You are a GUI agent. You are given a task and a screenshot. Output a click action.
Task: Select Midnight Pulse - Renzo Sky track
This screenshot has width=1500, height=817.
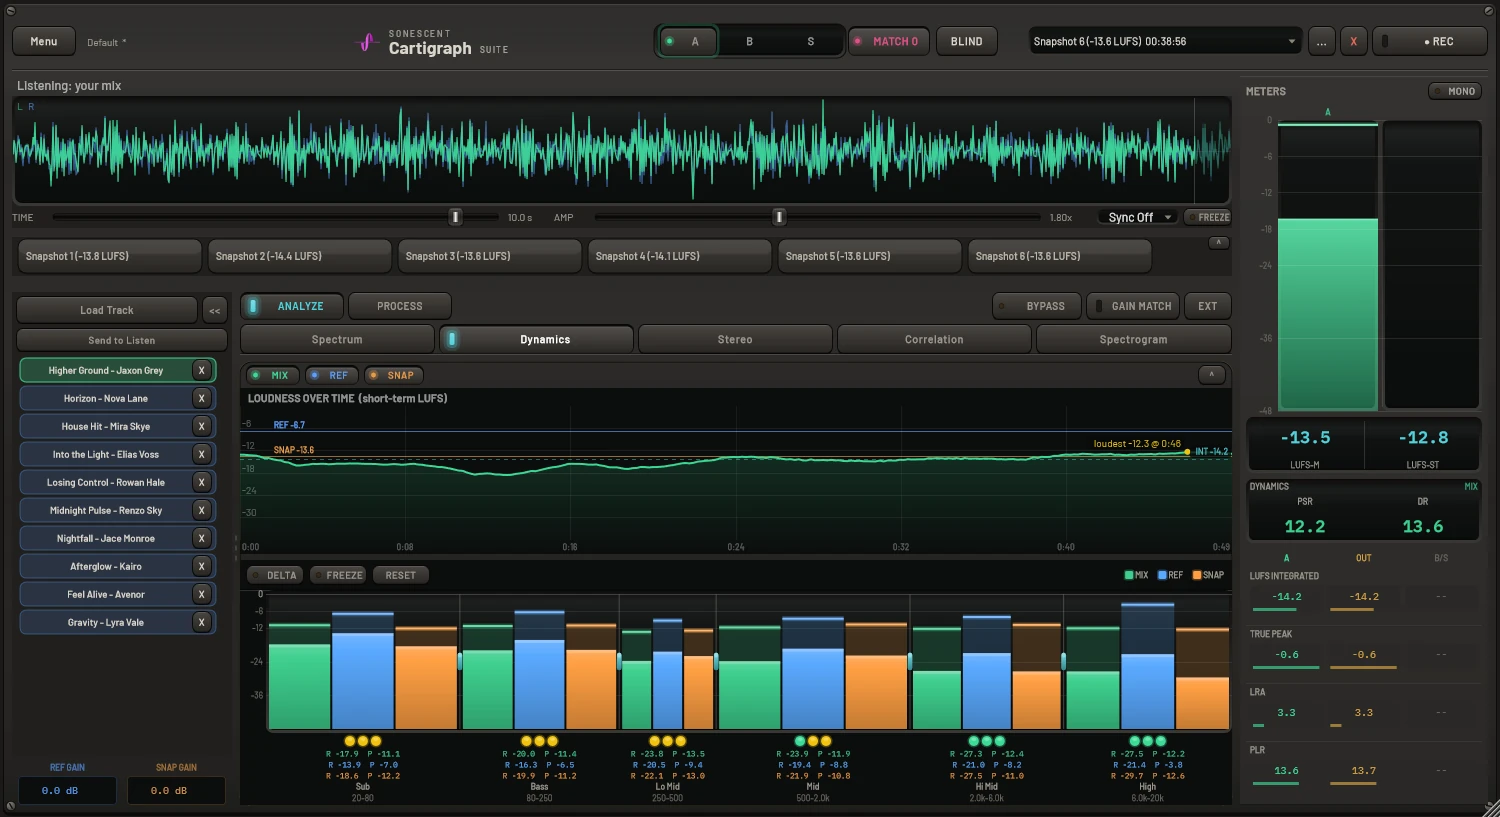[106, 510]
